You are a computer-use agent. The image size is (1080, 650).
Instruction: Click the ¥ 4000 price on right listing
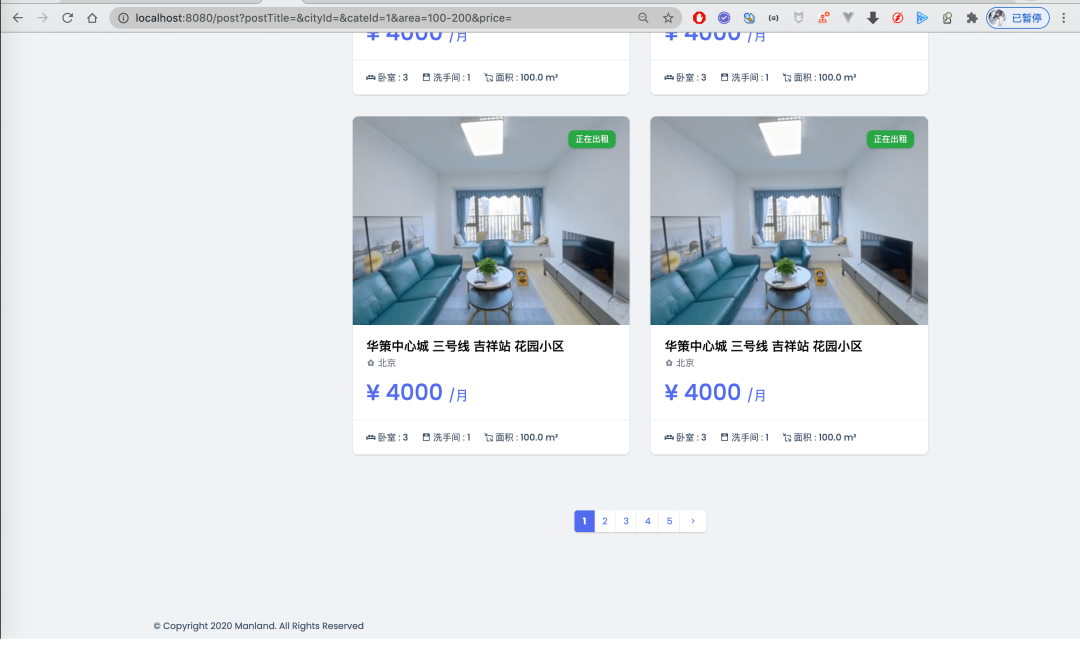pyautogui.click(x=715, y=392)
